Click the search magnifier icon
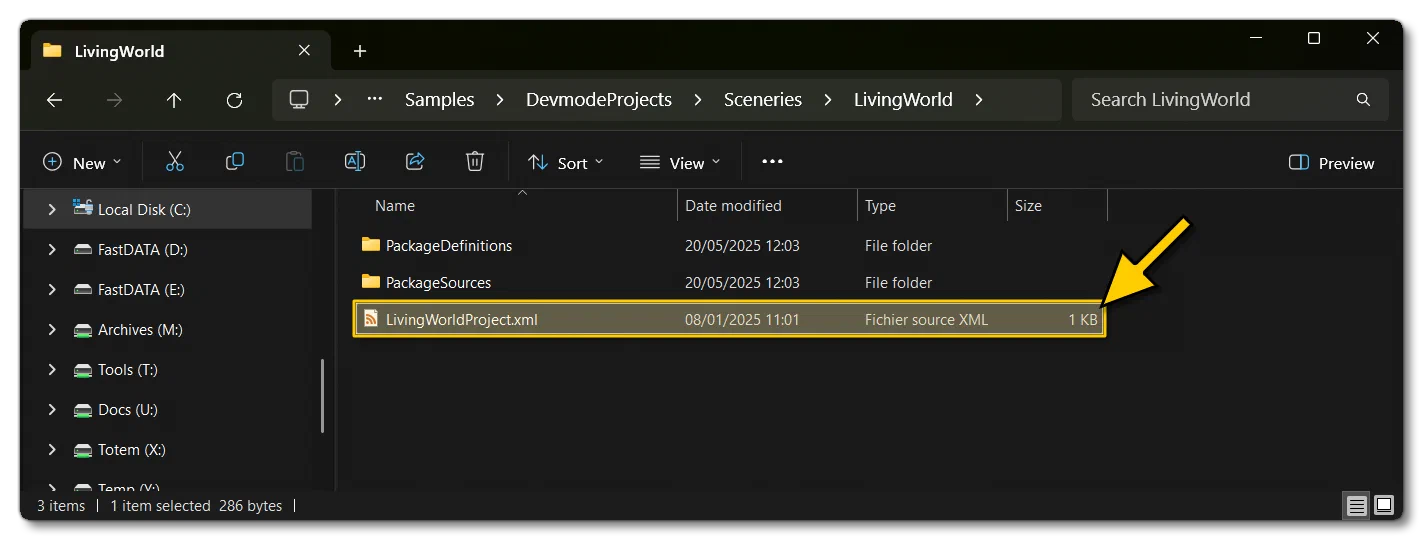This screenshot has width=1423, height=540. point(1363,100)
